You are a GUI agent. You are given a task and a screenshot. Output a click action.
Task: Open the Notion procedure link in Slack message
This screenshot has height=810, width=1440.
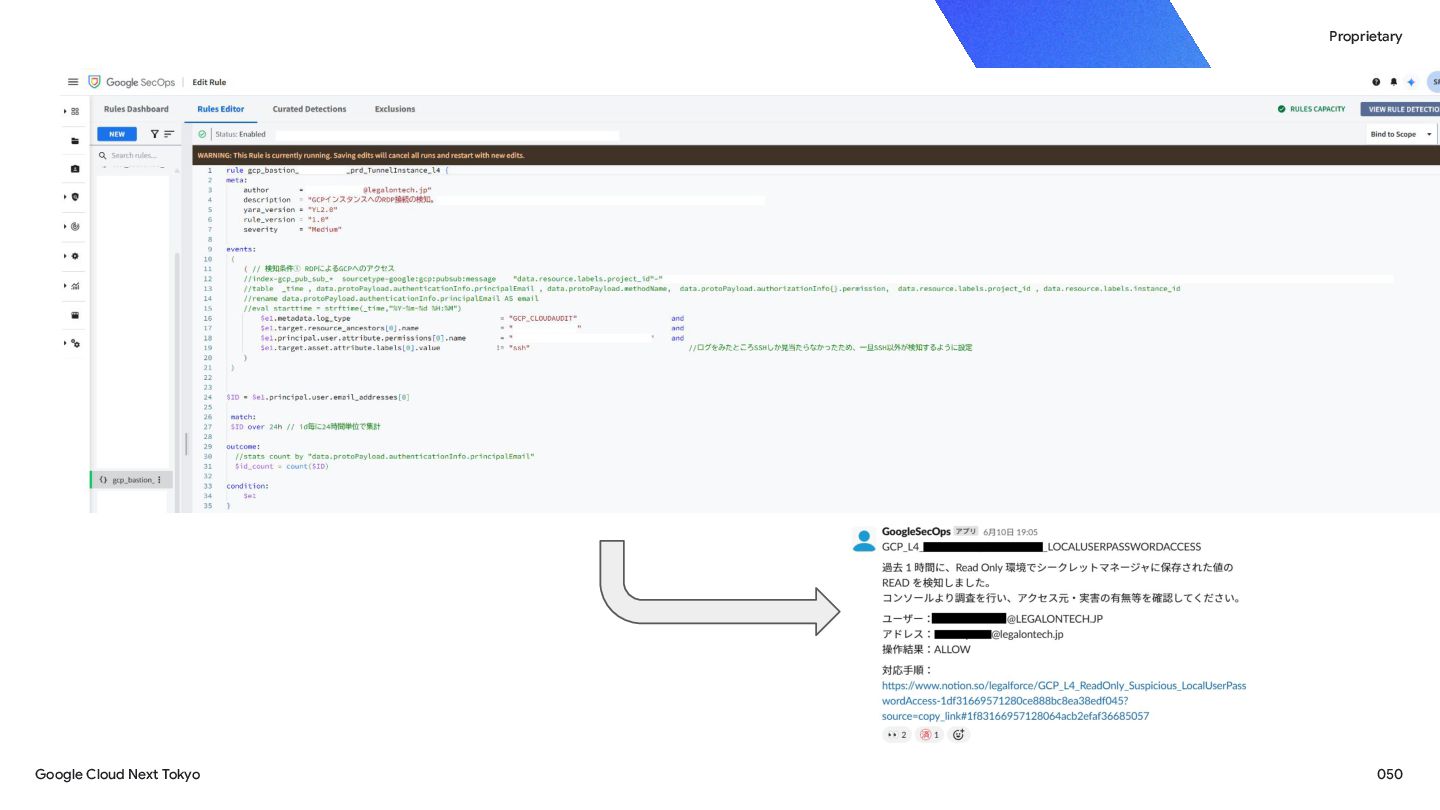pos(1064,701)
